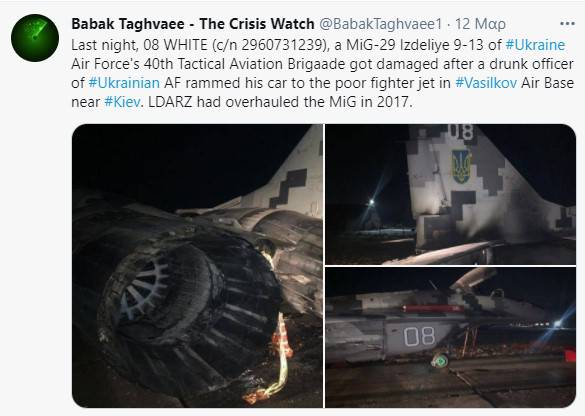Click the @BabakTaghvaee1 handle
Screen dimensions: 585x416
coord(381,24)
